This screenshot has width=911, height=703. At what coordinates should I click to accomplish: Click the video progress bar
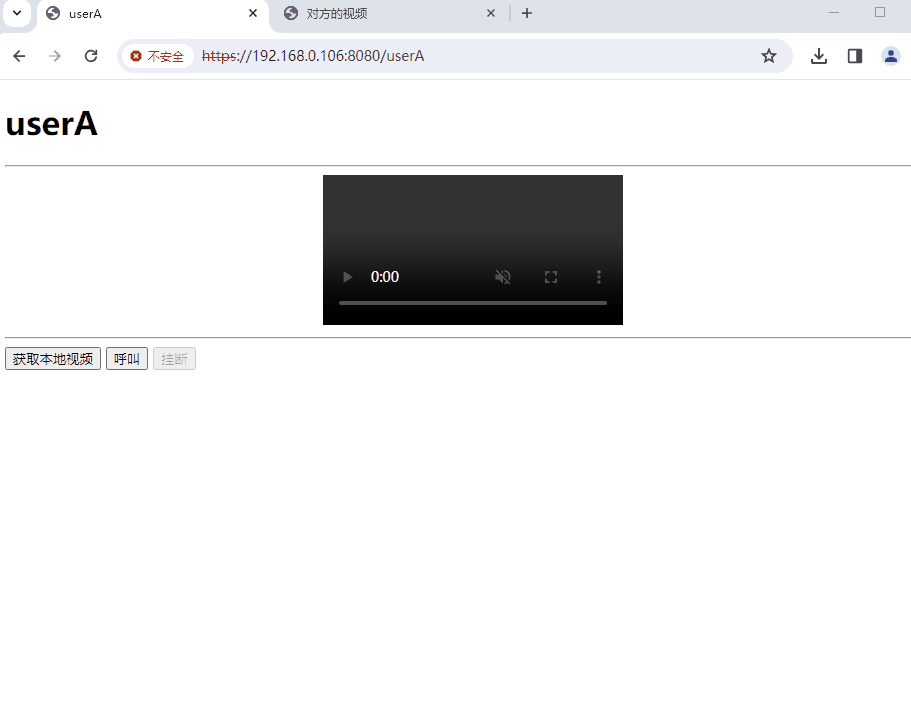pos(473,303)
